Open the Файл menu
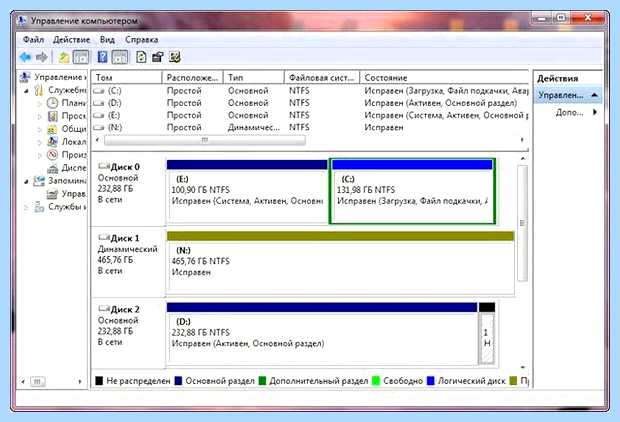Viewport: 620px width, 422px height. [33, 40]
